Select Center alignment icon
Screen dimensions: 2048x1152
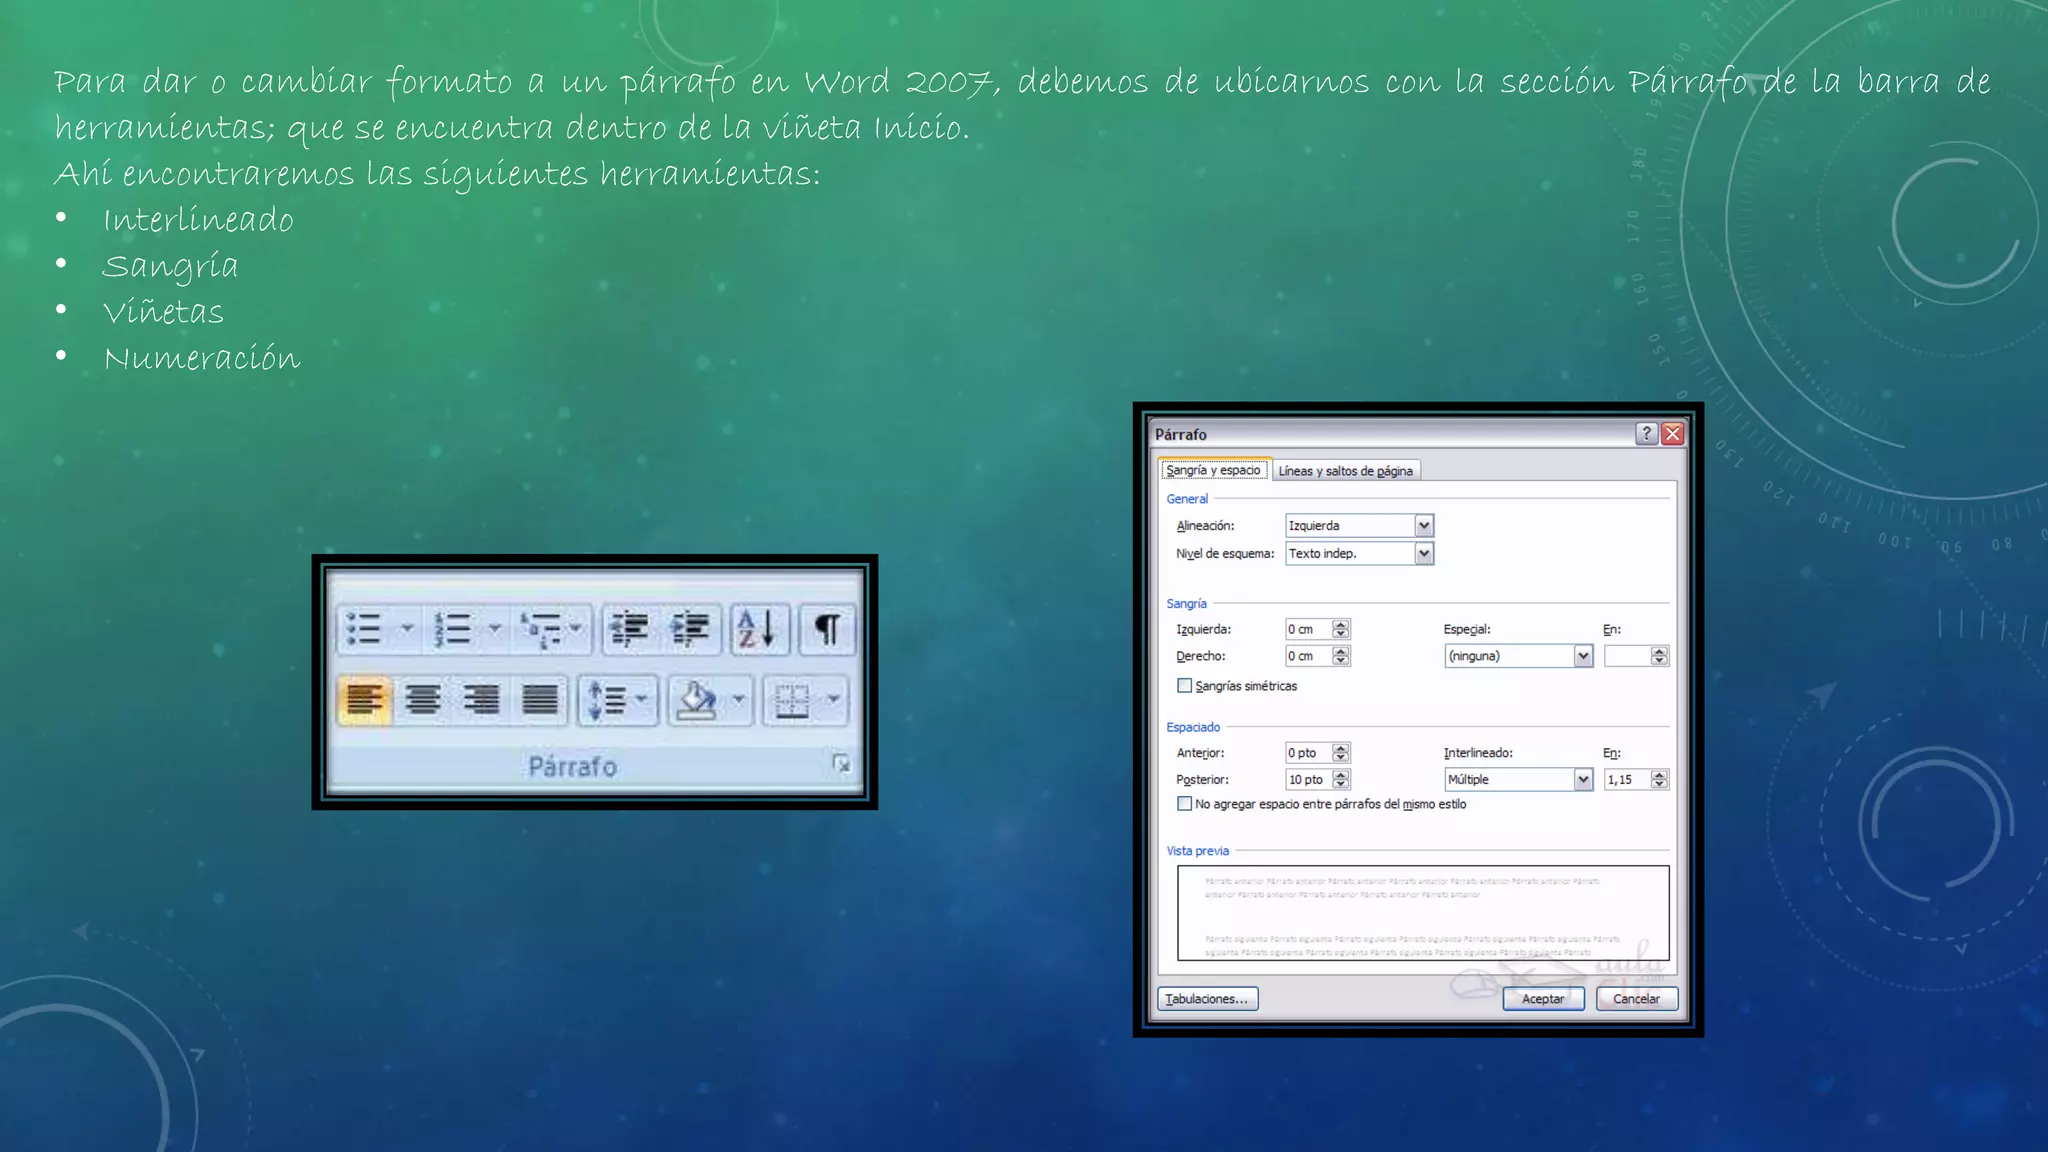(x=423, y=700)
